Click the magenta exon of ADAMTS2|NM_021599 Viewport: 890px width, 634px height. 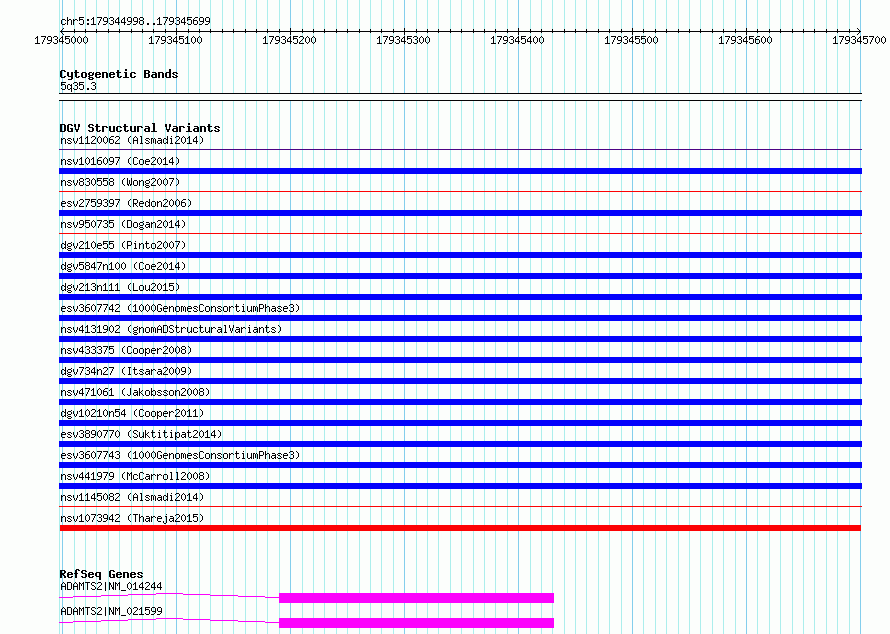[417, 623]
